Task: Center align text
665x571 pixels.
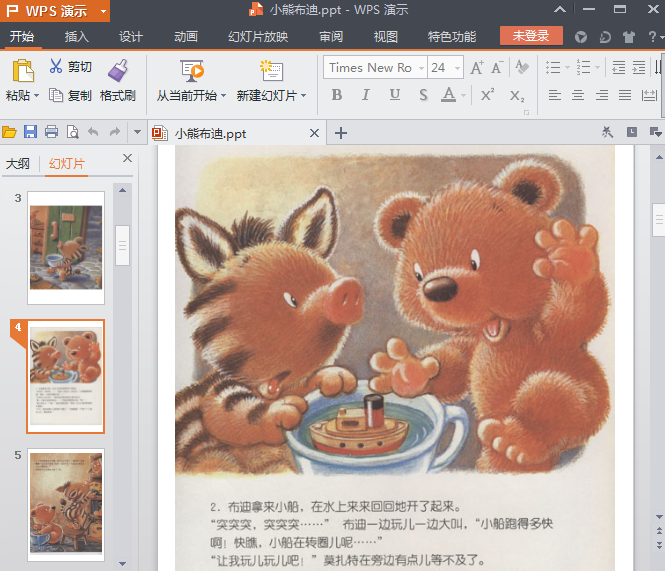Action: point(578,95)
